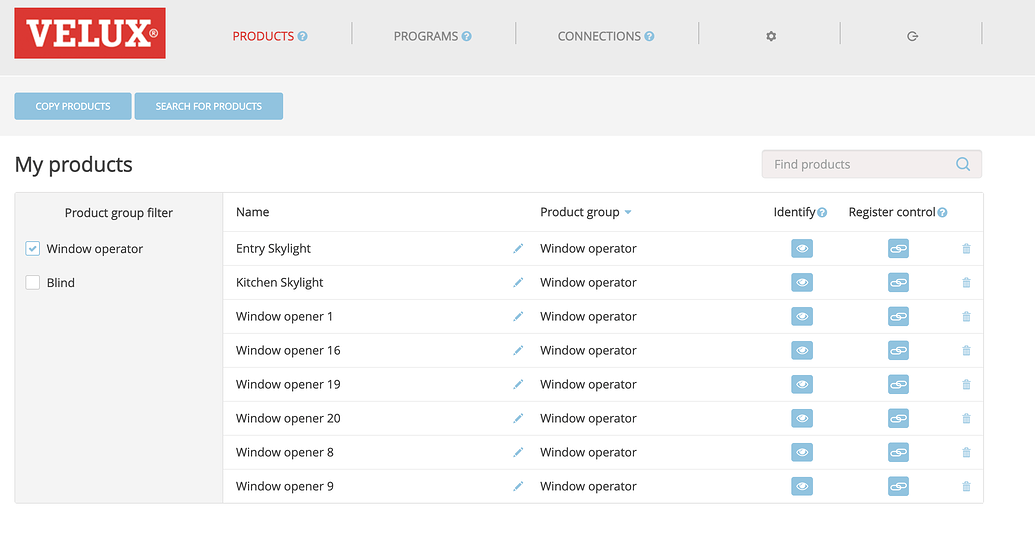This screenshot has height=540, width=1035.
Task: Click pencil icon for Window opener 16
Action: (518, 351)
